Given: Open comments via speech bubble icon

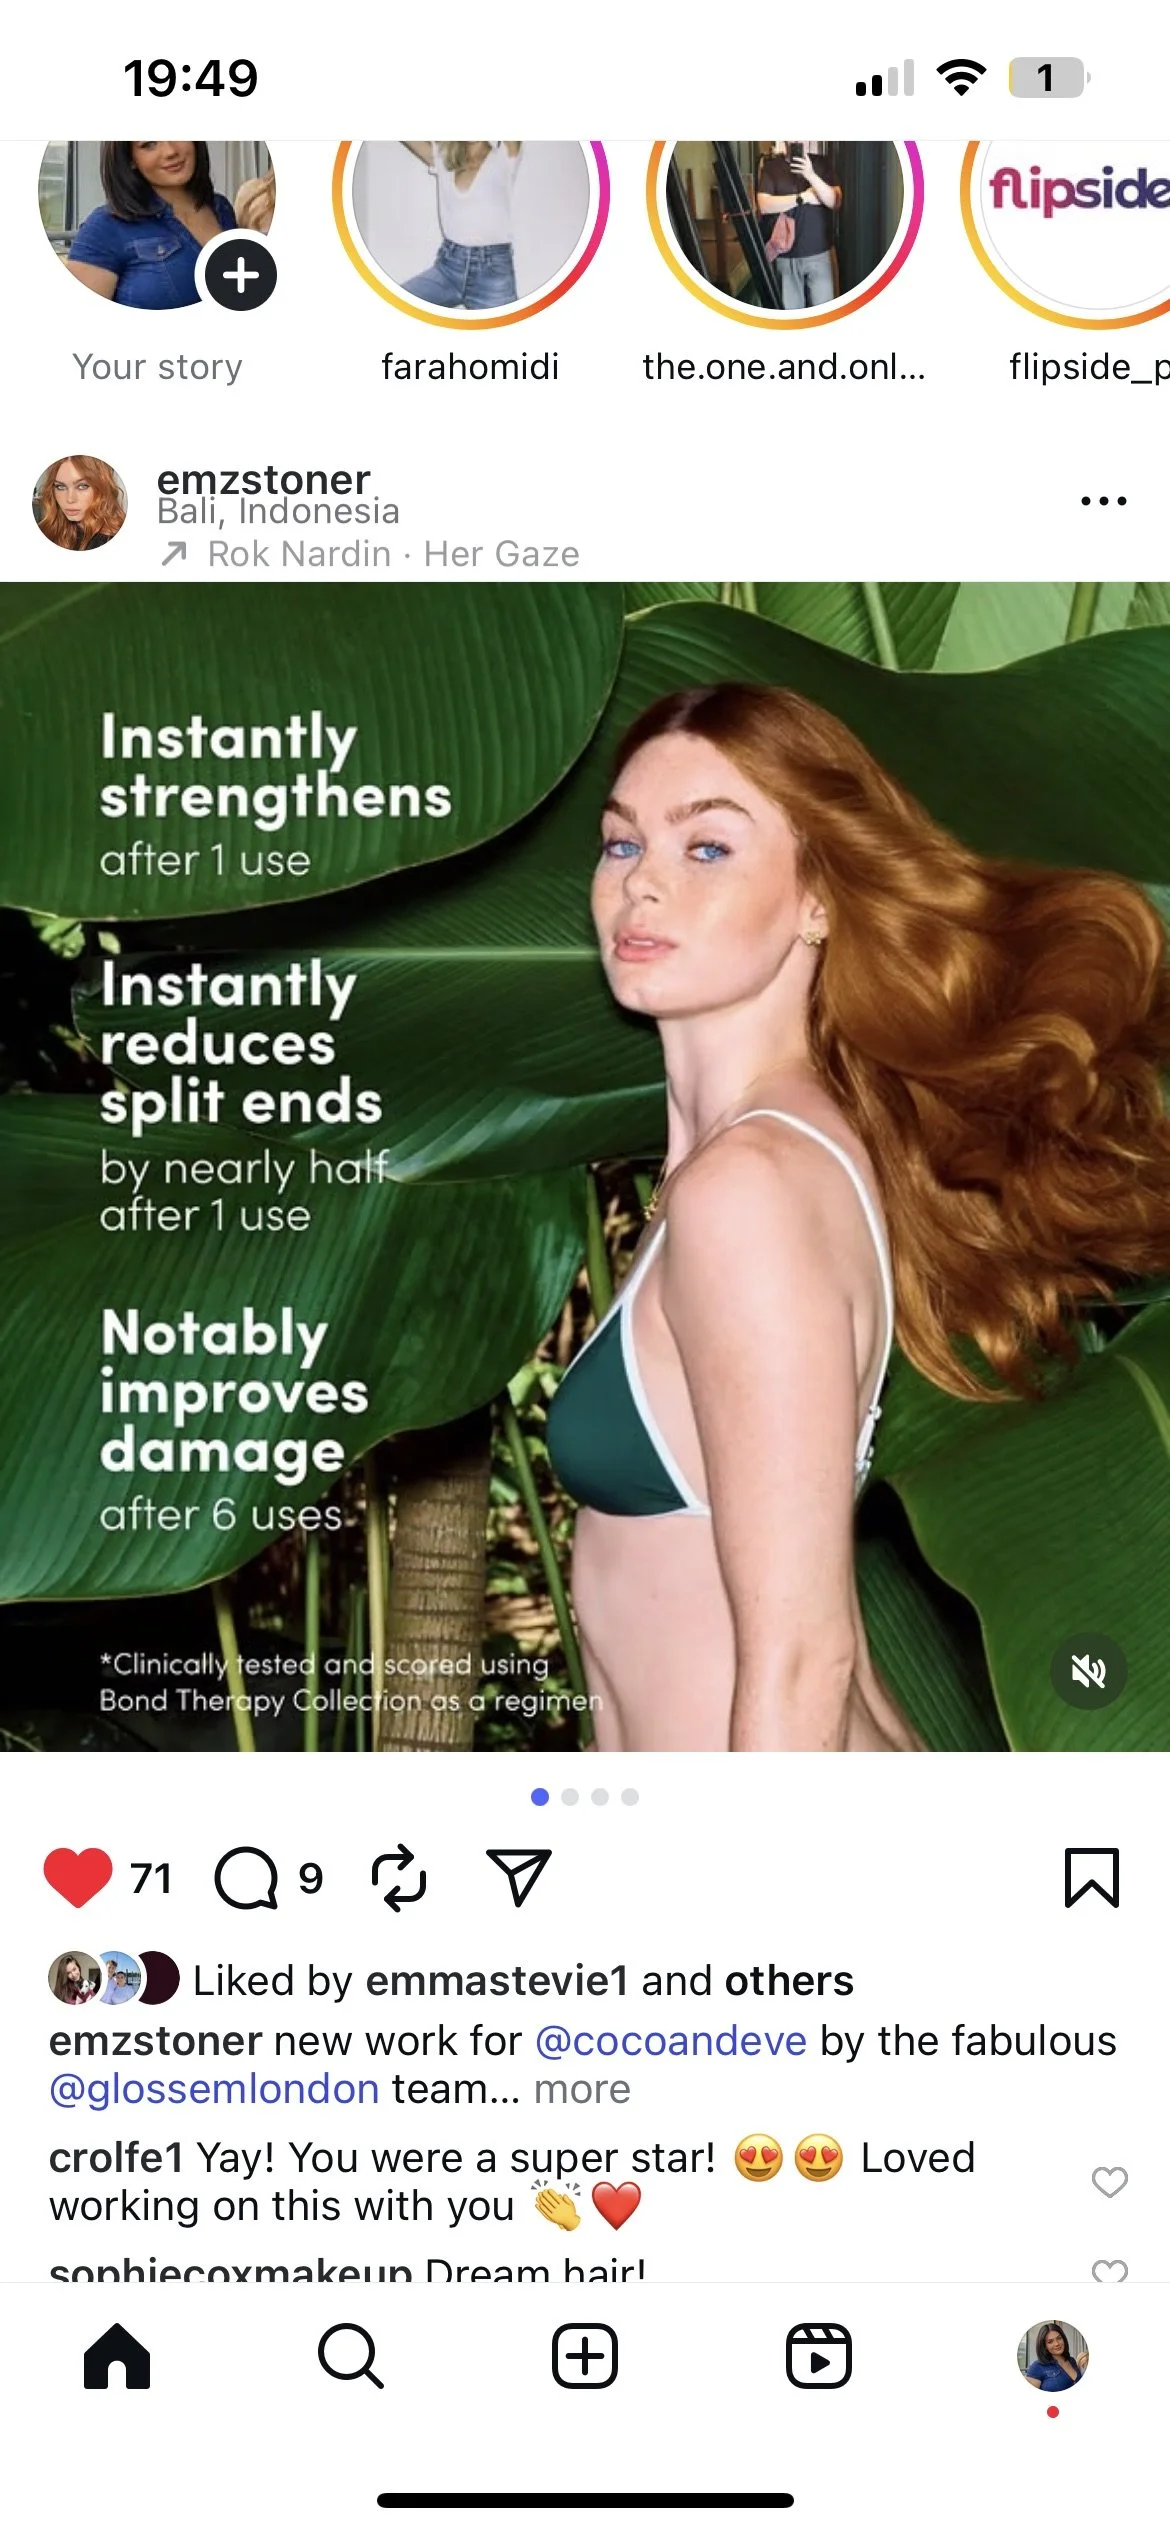Looking at the screenshot, I should pos(246,1878).
